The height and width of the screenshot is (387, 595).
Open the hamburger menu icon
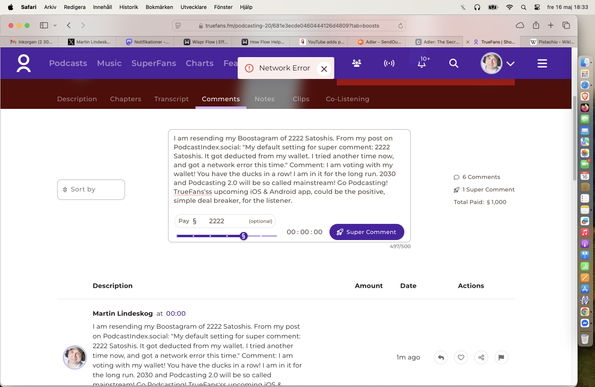[542, 63]
